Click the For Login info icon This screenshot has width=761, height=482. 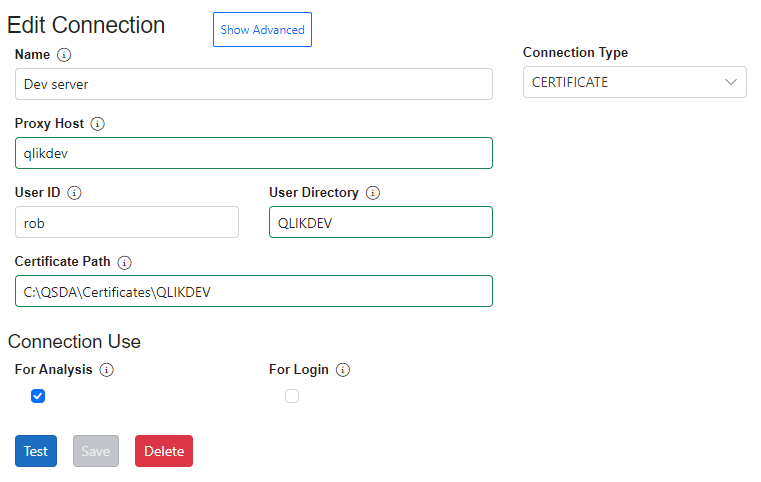(343, 370)
